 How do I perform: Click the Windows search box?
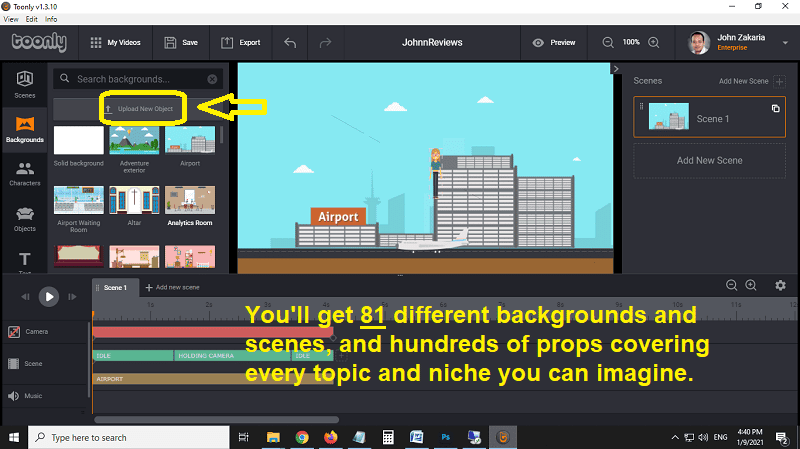(129, 437)
